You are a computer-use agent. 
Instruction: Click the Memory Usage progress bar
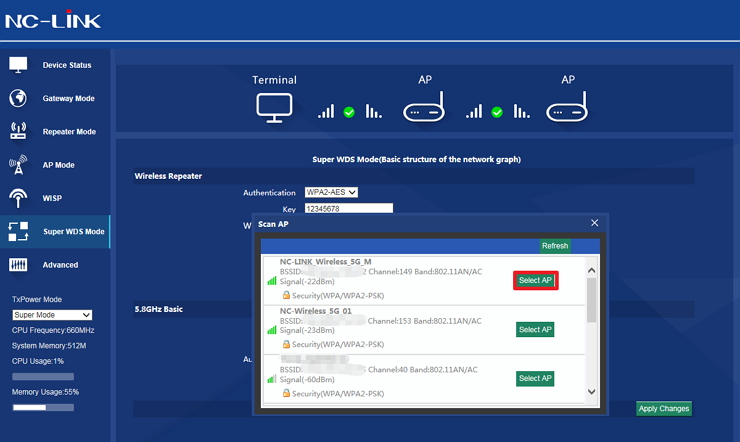(43, 407)
